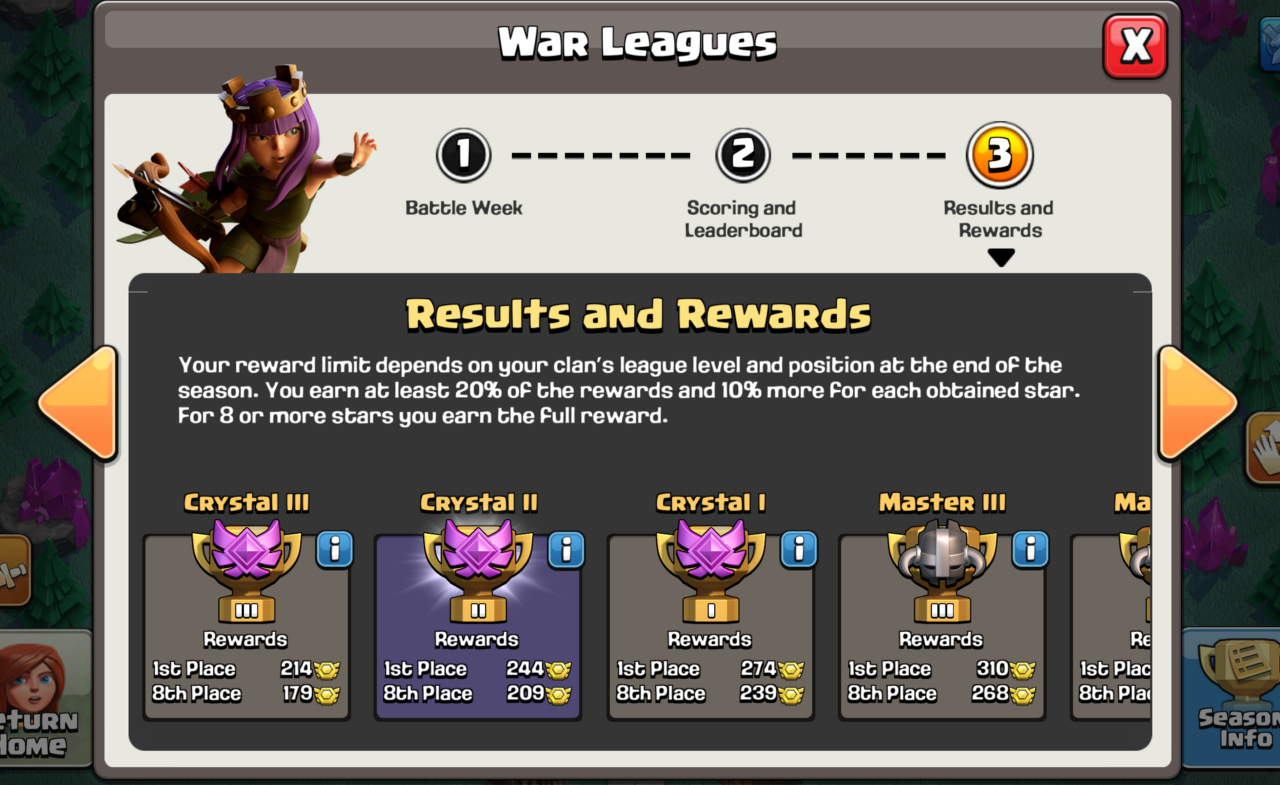The image size is (1280, 785).
Task: Open Crystal III league info
Action: coord(335,549)
